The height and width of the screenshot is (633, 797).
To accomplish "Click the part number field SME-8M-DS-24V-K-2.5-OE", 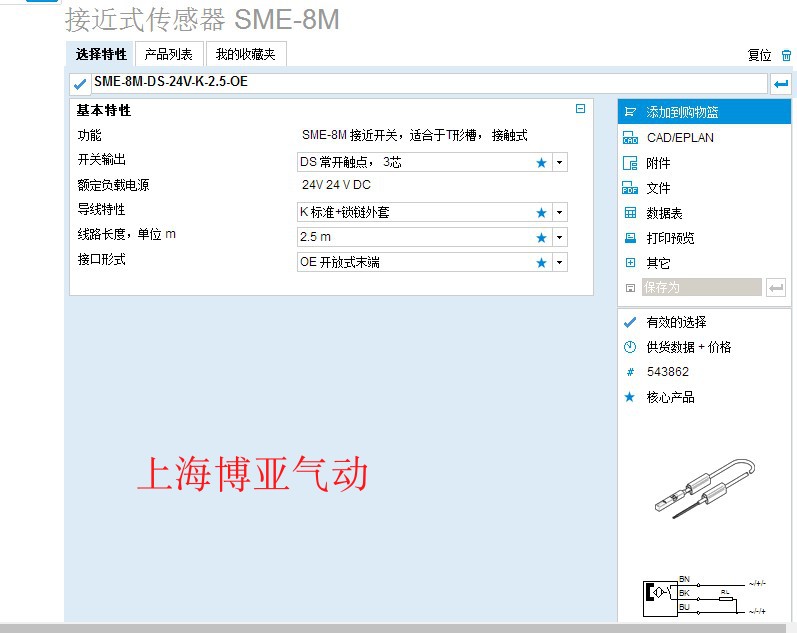I will pos(428,83).
